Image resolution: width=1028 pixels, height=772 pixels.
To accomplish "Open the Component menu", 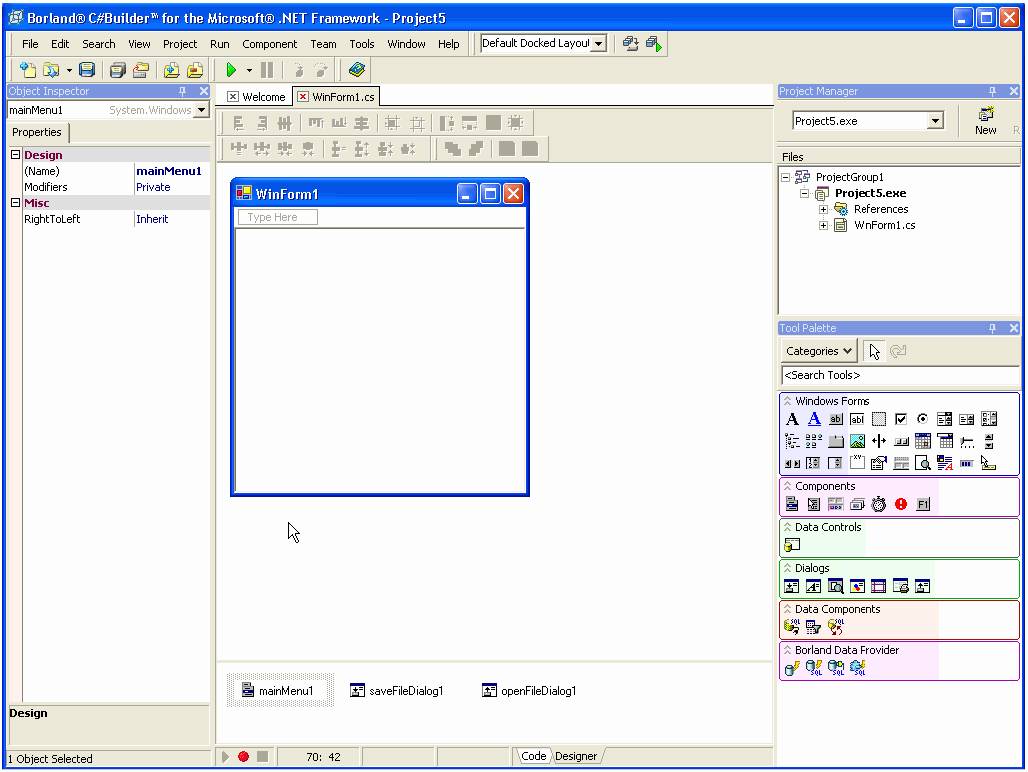I will point(269,44).
